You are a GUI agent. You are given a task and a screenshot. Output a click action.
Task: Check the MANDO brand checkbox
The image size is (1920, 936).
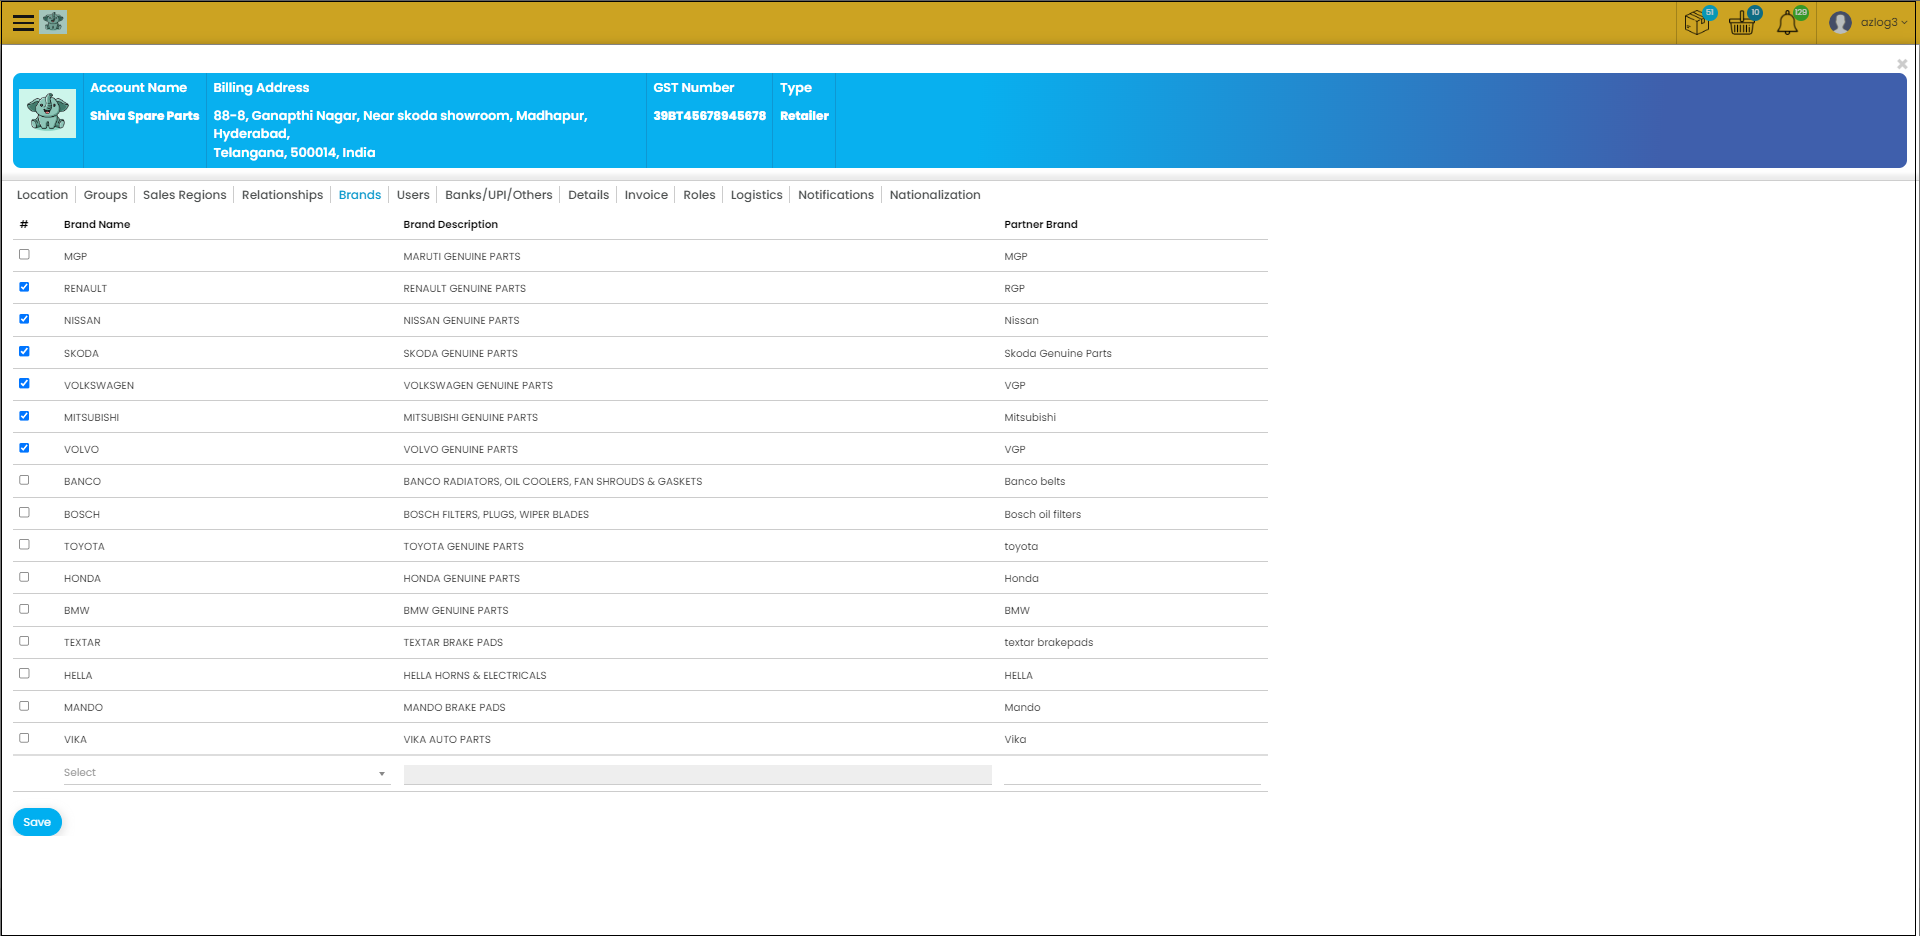click(24, 706)
